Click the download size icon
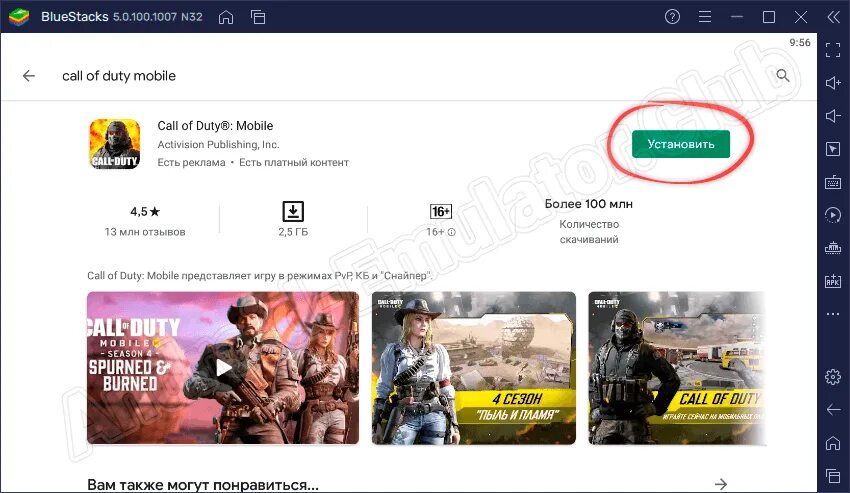850x493 pixels. click(293, 212)
